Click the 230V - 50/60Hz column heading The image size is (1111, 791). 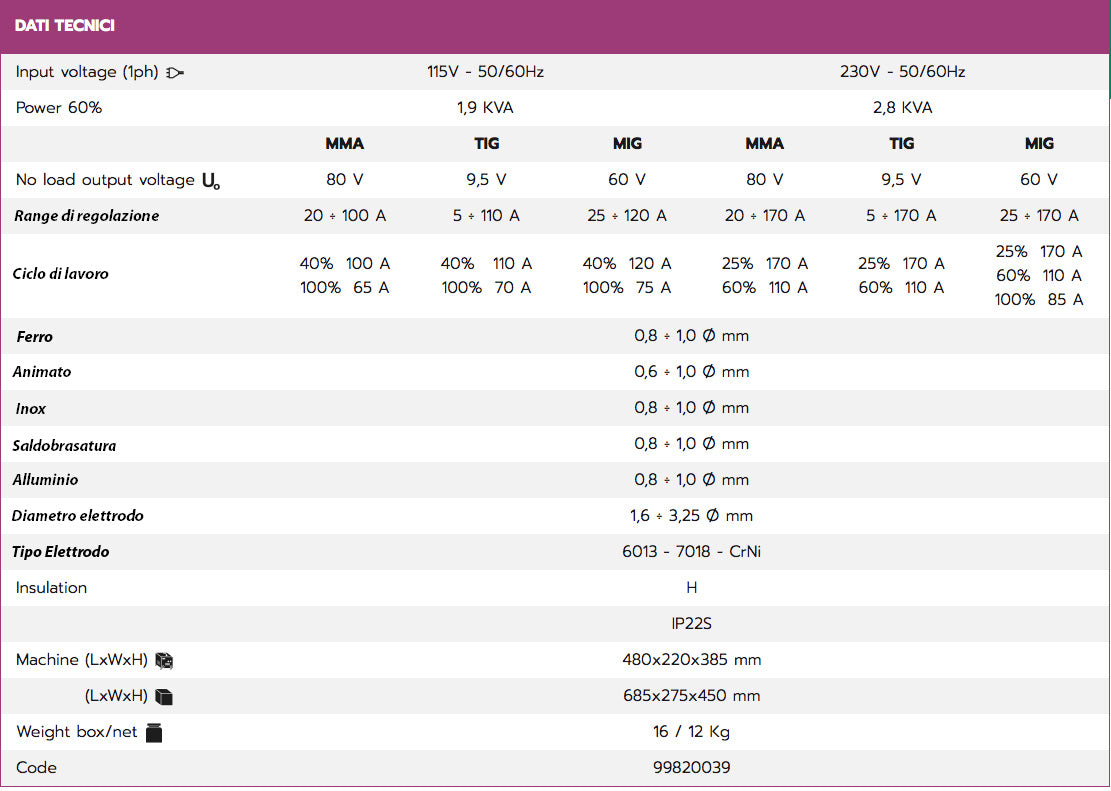902,72
